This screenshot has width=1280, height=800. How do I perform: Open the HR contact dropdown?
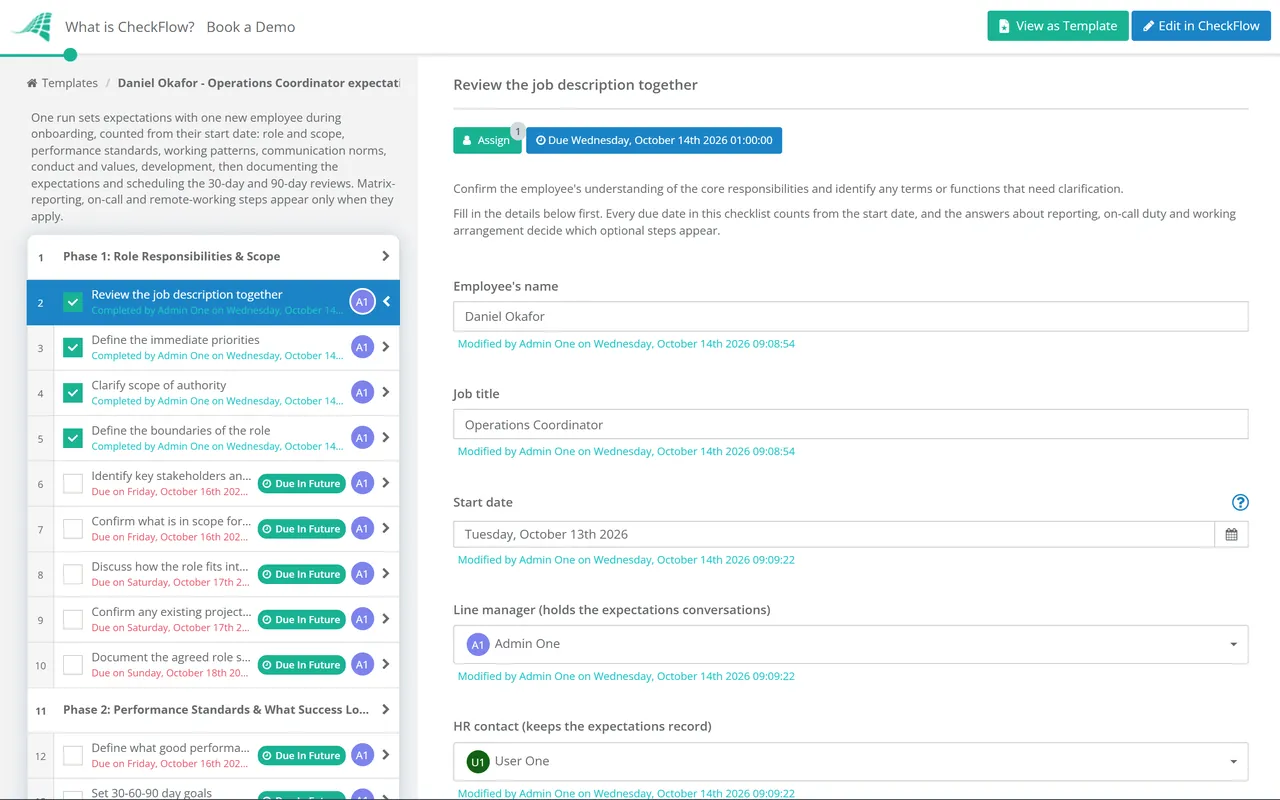pos(850,761)
